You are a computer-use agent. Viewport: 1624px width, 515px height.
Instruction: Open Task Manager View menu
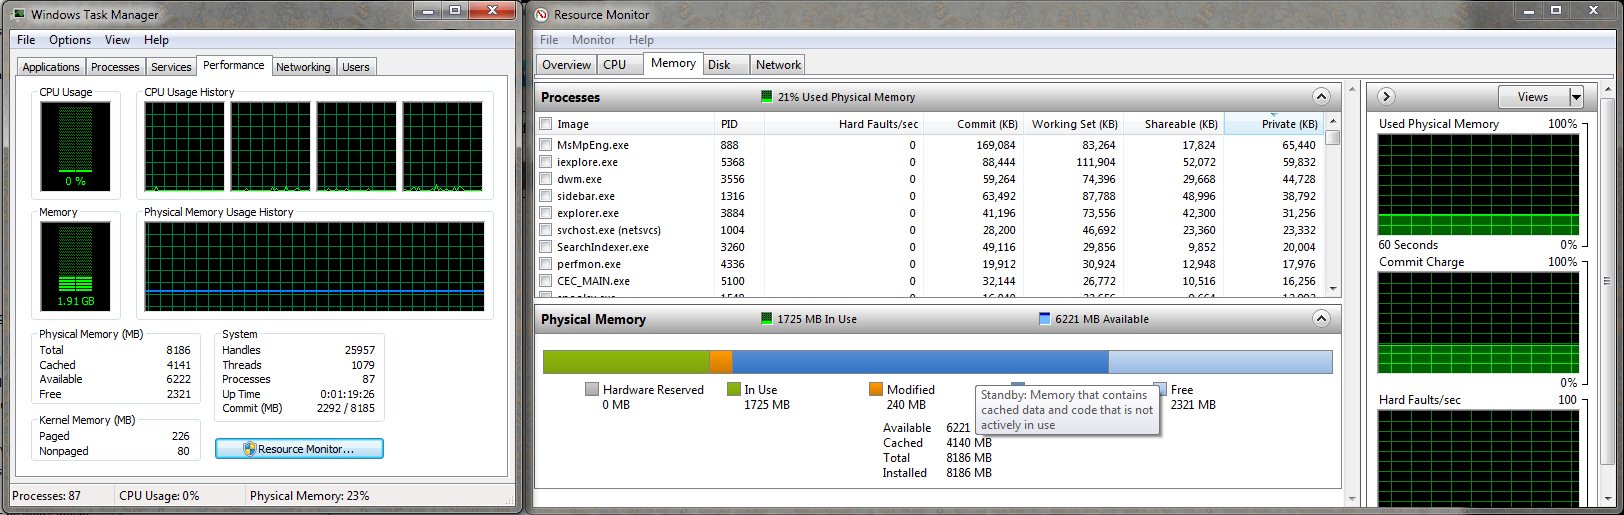pyautogui.click(x=117, y=40)
